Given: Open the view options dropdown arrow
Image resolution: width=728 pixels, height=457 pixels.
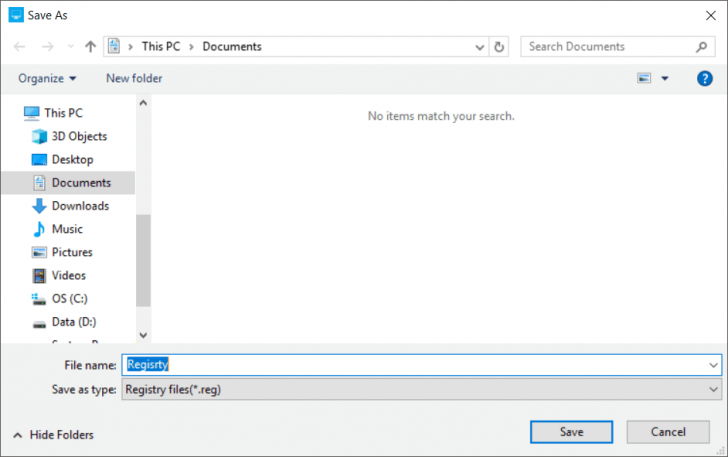Looking at the screenshot, I should [665, 78].
